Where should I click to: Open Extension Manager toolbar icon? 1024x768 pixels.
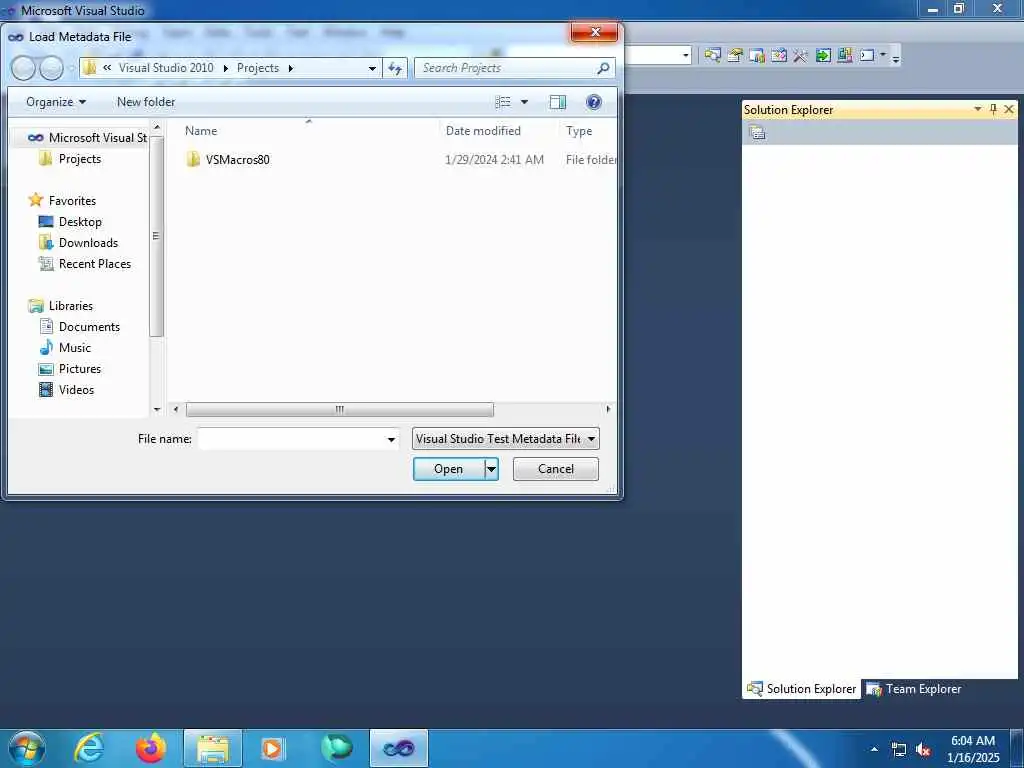(x=845, y=56)
